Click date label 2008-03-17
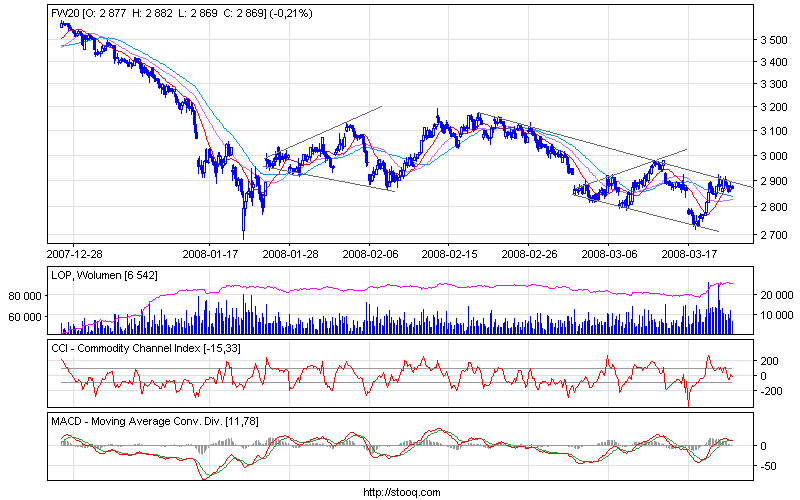This screenshot has height=500, width=800. [x=689, y=254]
